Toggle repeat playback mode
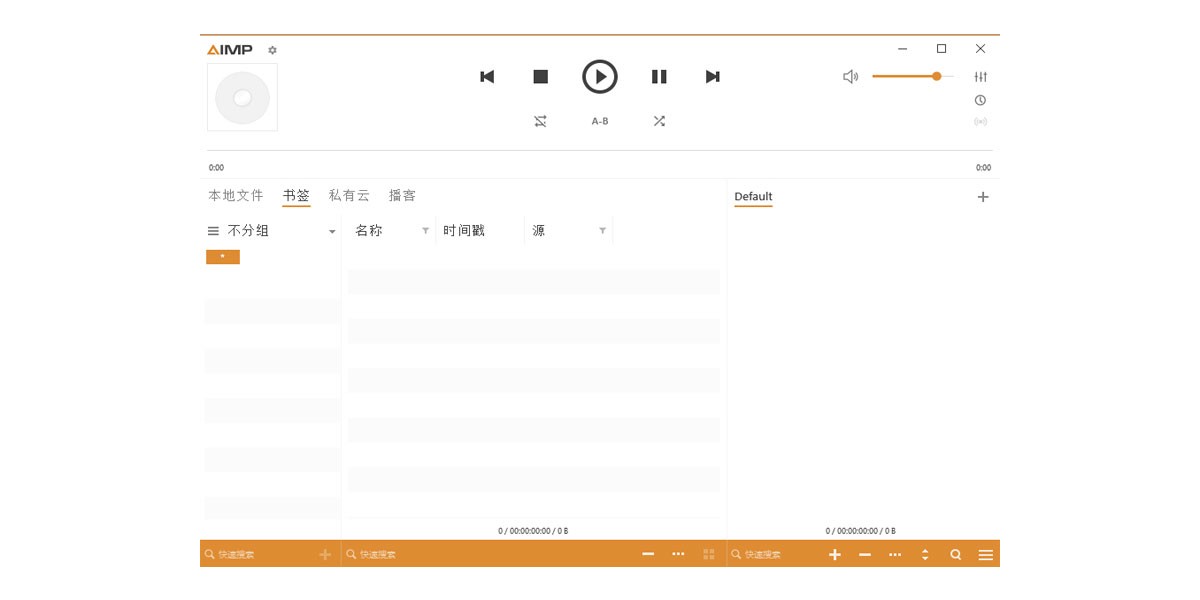The image size is (1200, 600). point(540,120)
